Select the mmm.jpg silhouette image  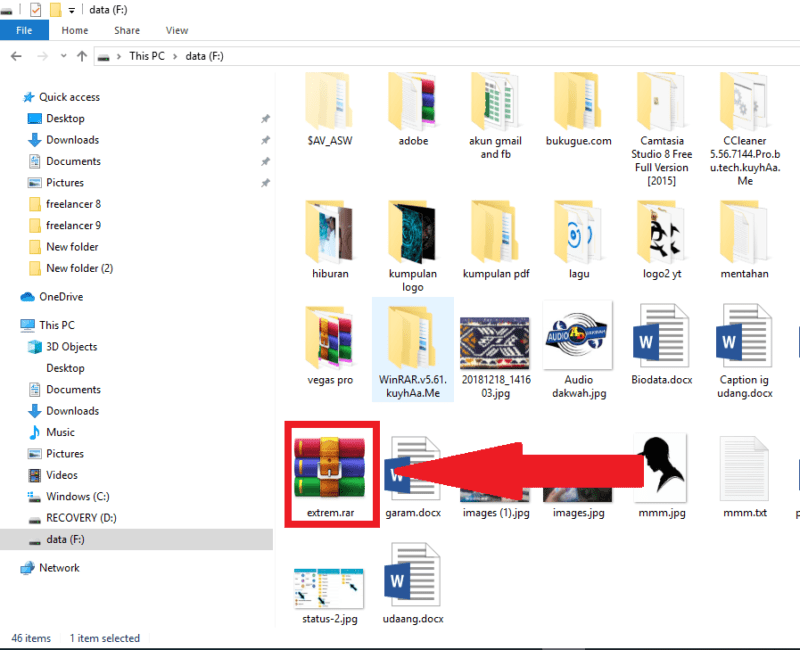[661, 476]
